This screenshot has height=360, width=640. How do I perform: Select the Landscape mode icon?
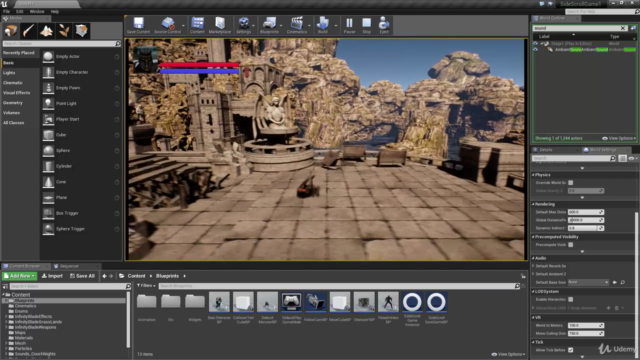point(46,31)
